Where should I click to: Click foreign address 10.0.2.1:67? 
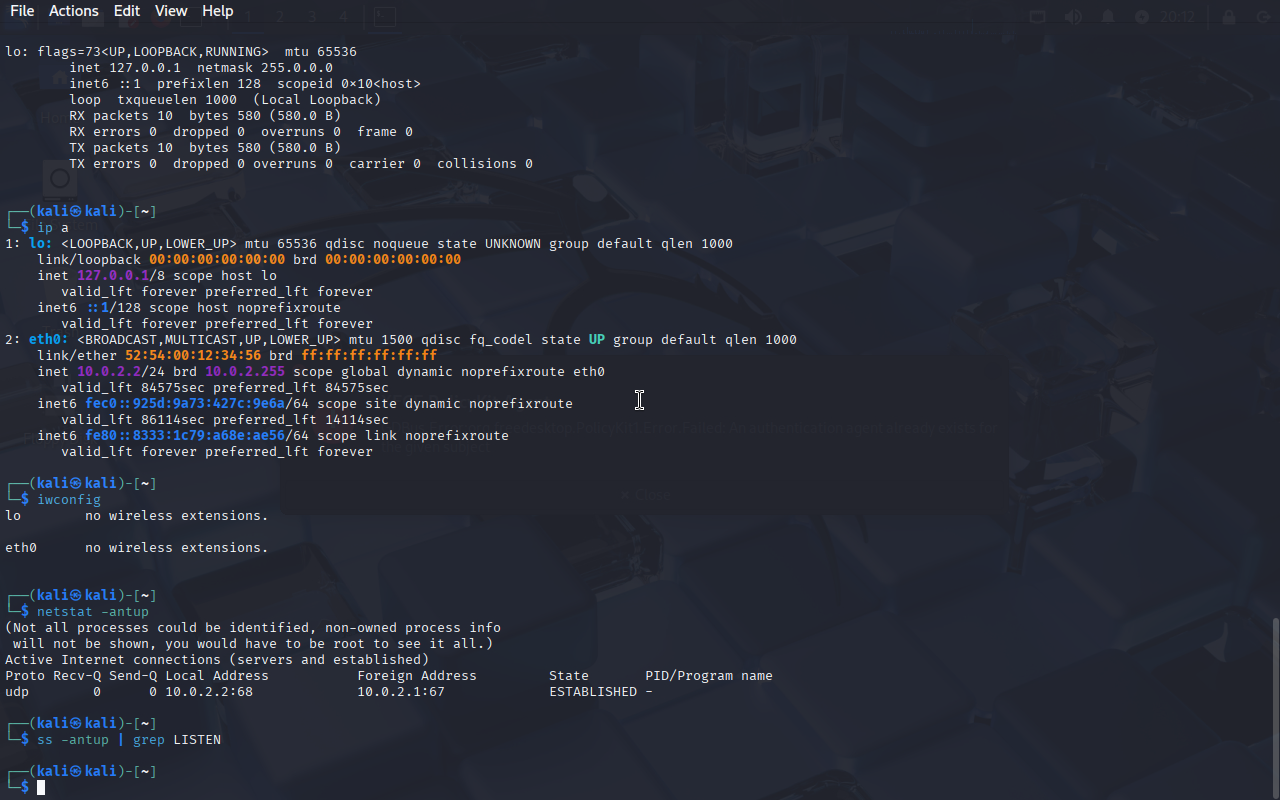click(x=401, y=692)
